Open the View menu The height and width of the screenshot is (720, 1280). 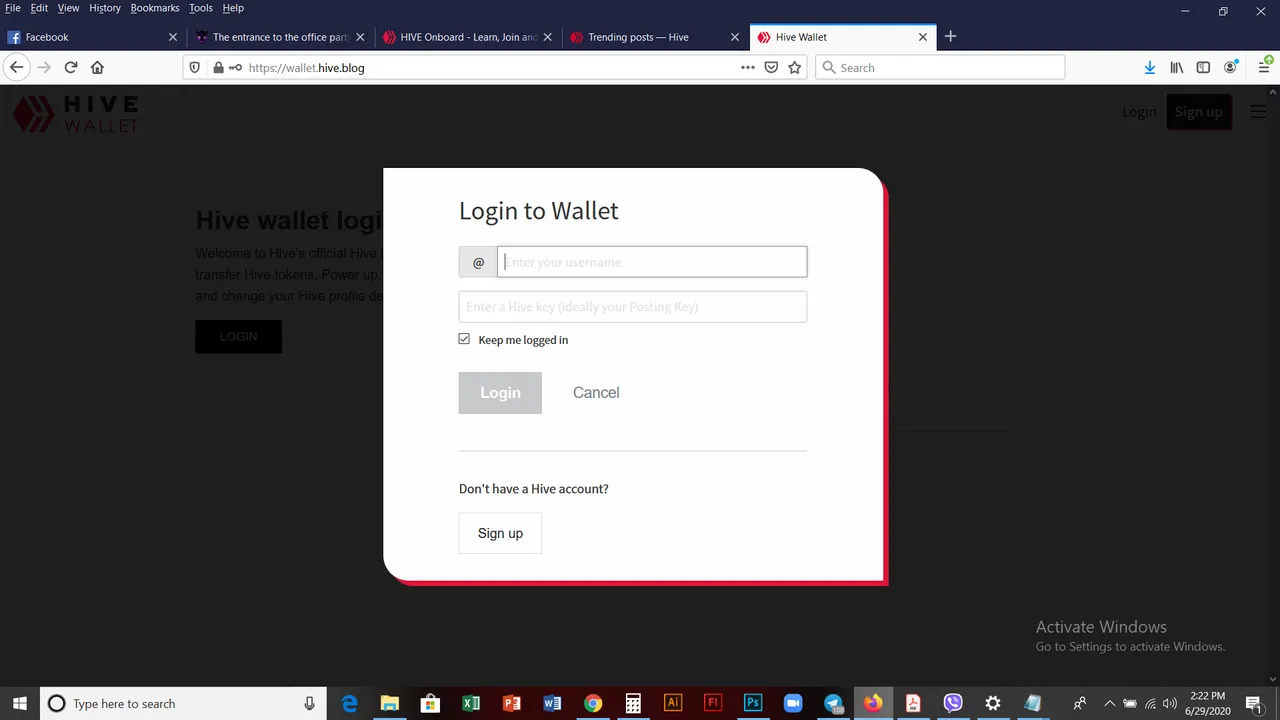point(68,8)
